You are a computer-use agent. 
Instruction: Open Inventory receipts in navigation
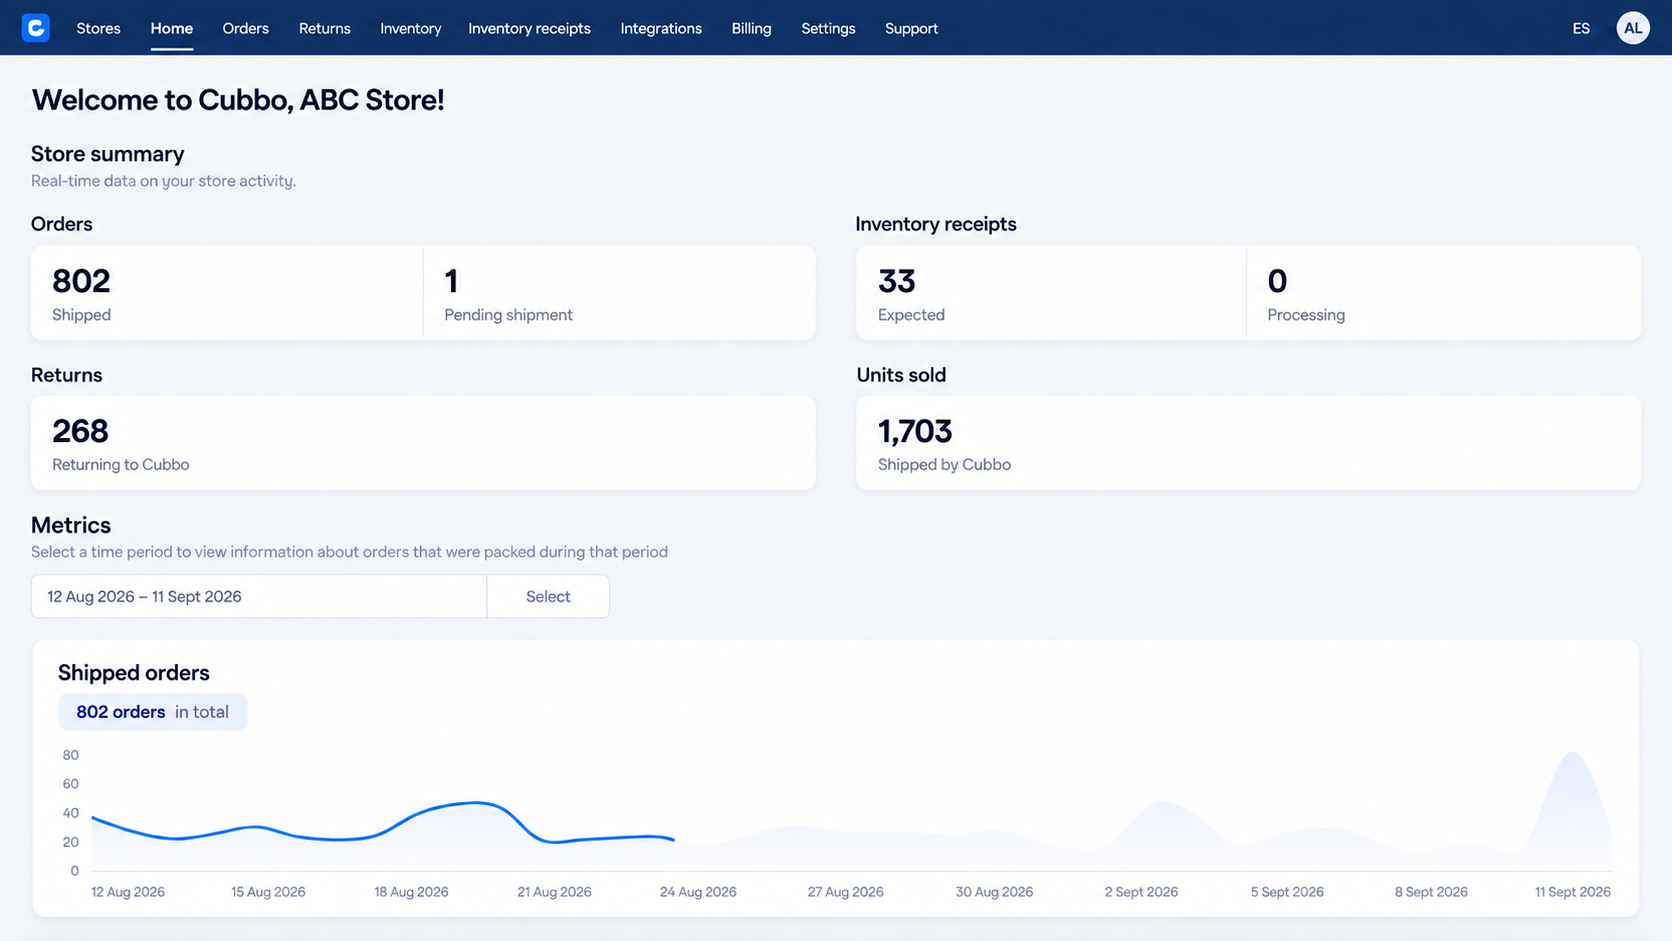[529, 28]
